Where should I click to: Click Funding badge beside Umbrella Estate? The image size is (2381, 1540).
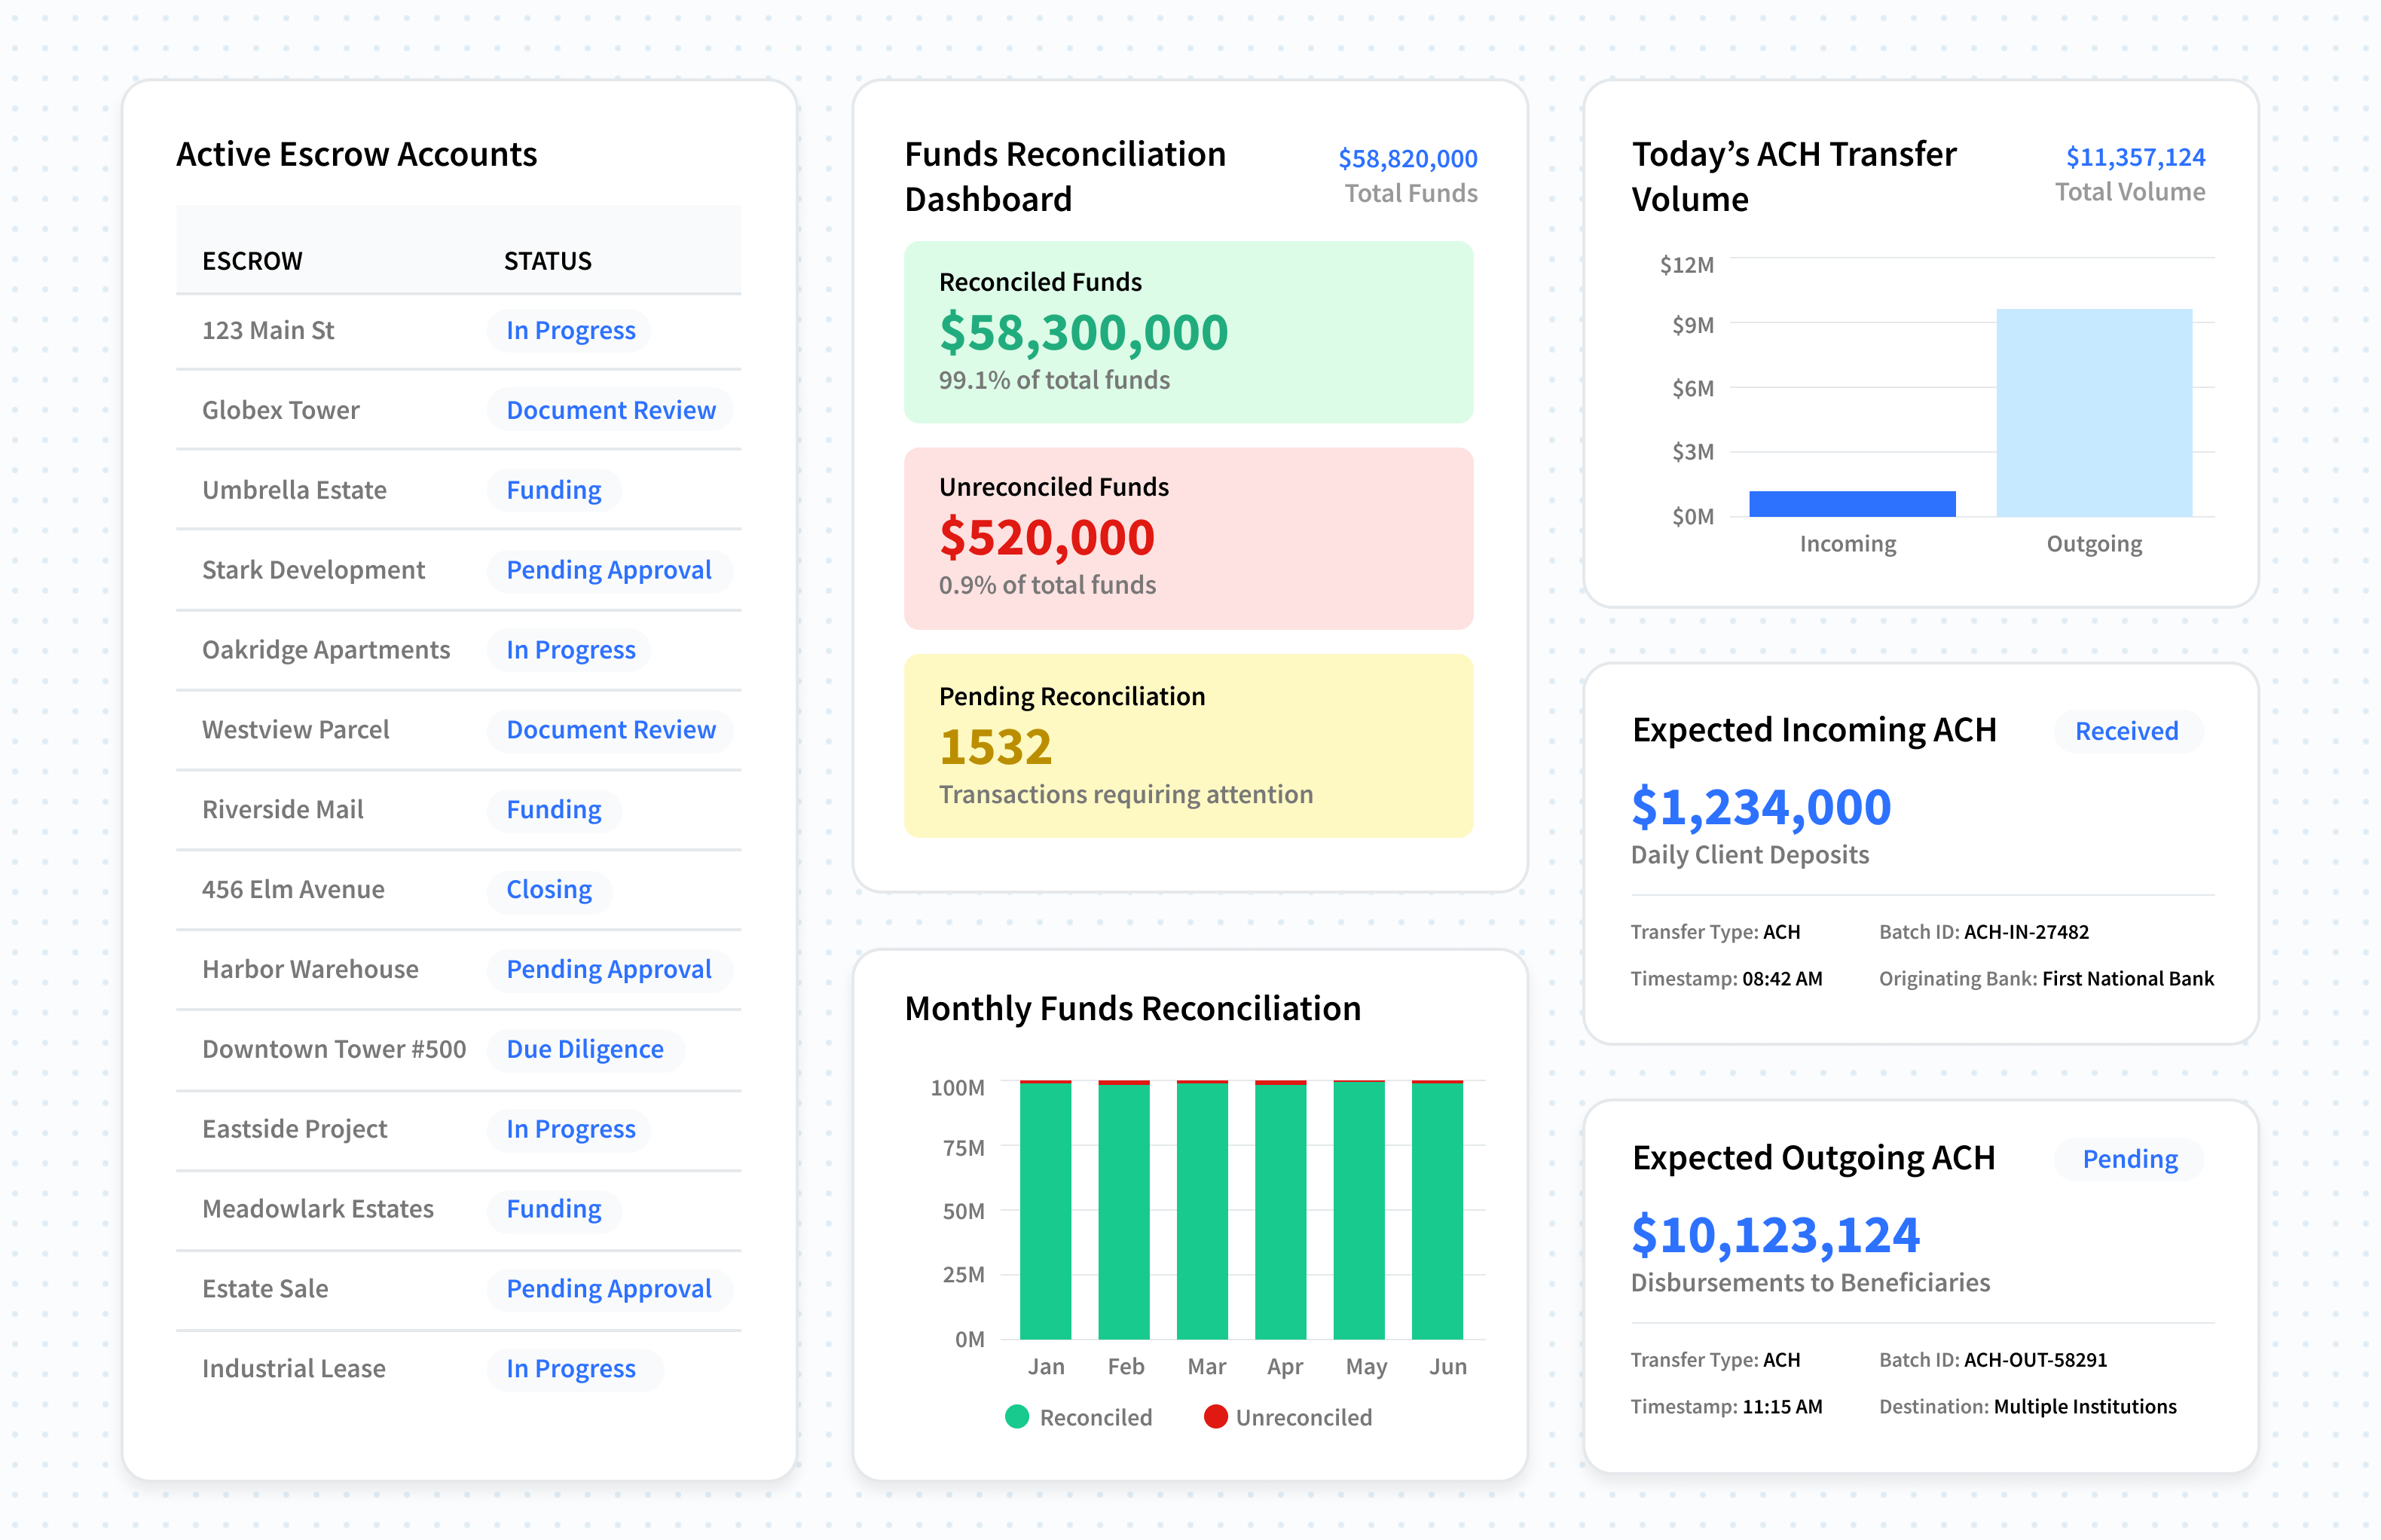554,491
